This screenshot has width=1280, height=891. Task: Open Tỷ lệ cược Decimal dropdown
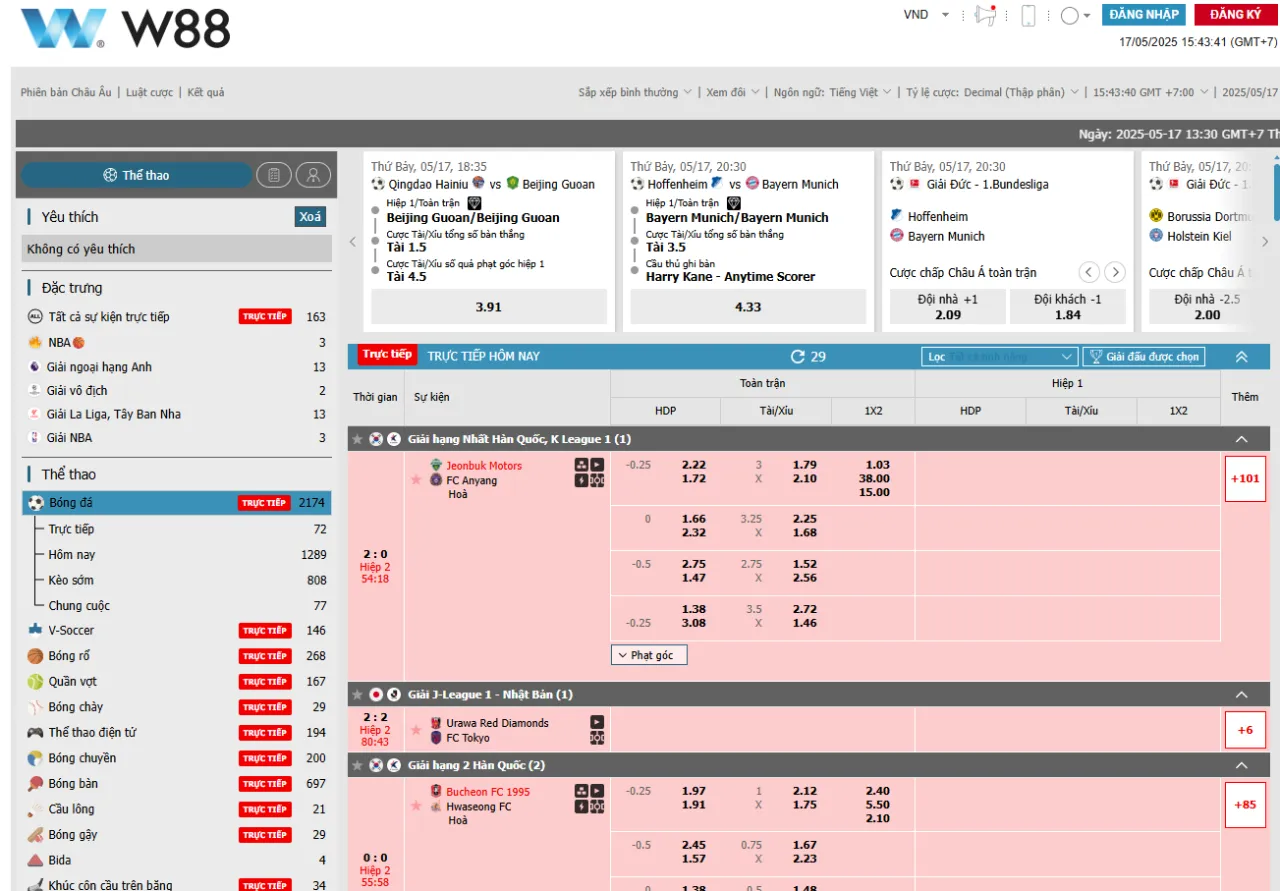[993, 92]
